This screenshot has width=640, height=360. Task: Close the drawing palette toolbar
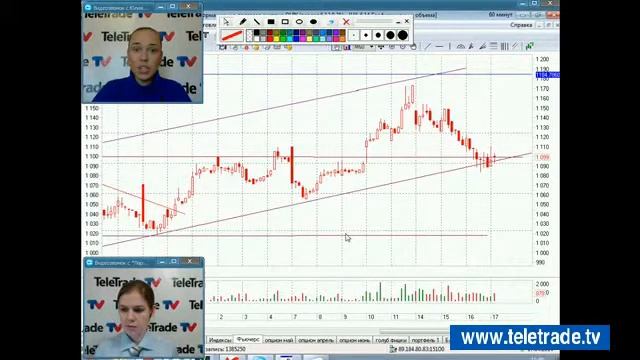pyautogui.click(x=407, y=21)
